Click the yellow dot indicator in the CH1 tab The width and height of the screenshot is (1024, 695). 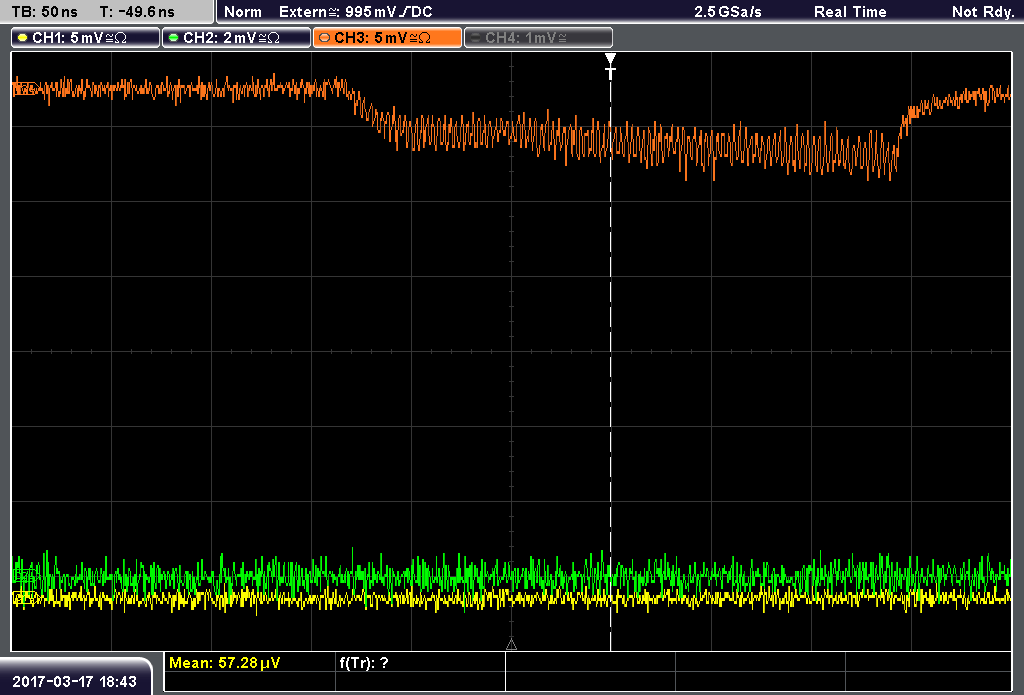click(x=23, y=38)
